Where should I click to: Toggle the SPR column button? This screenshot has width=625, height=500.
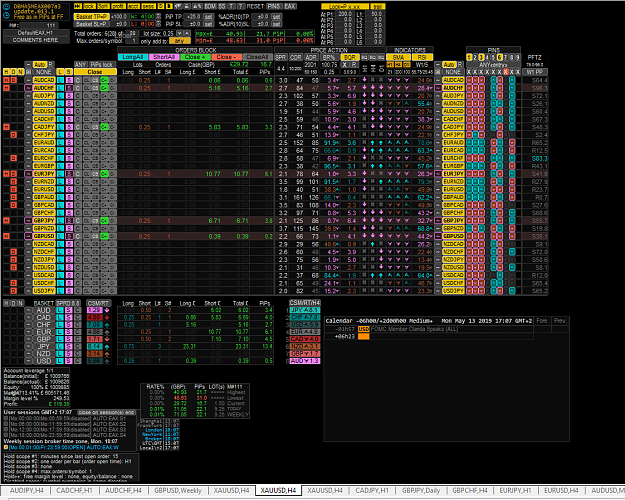[281, 57]
